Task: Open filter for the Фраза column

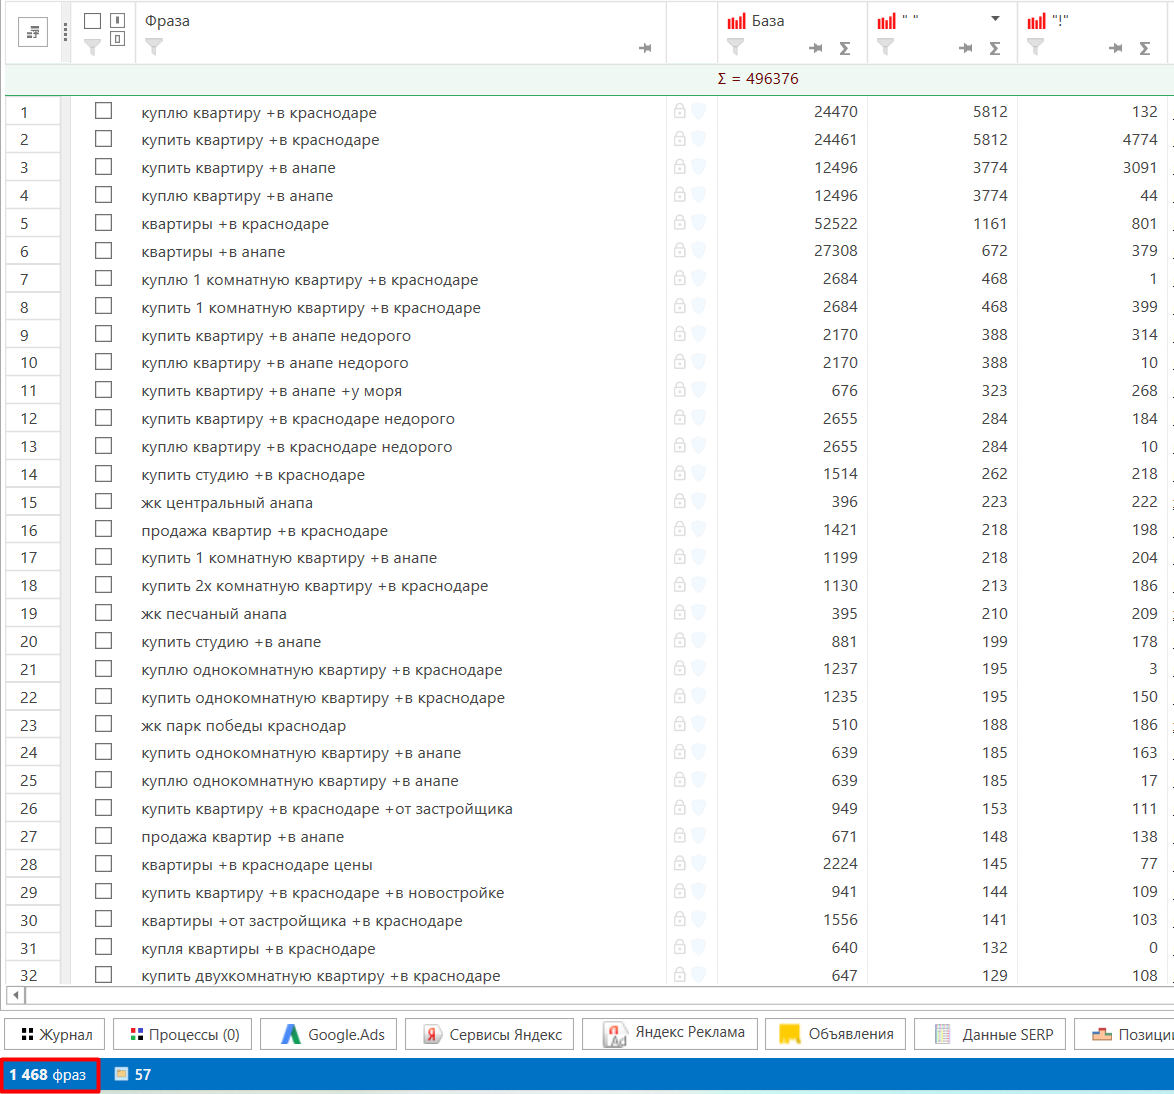Action: pyautogui.click(x=154, y=47)
